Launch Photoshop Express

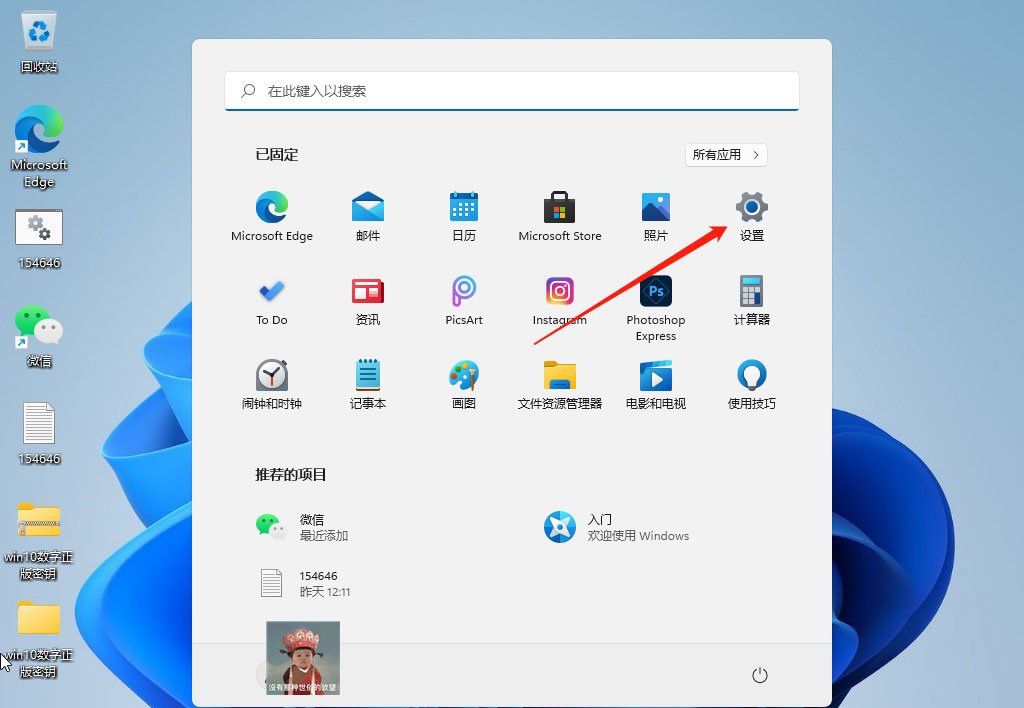tap(656, 308)
